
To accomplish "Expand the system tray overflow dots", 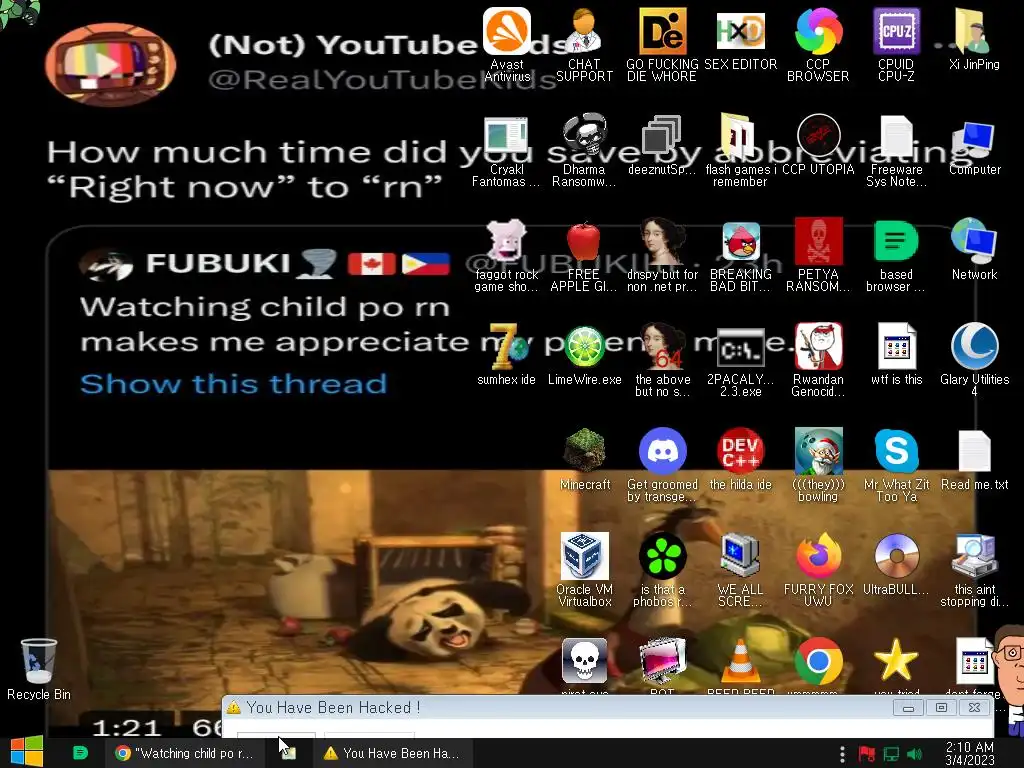I will pos(842,754).
